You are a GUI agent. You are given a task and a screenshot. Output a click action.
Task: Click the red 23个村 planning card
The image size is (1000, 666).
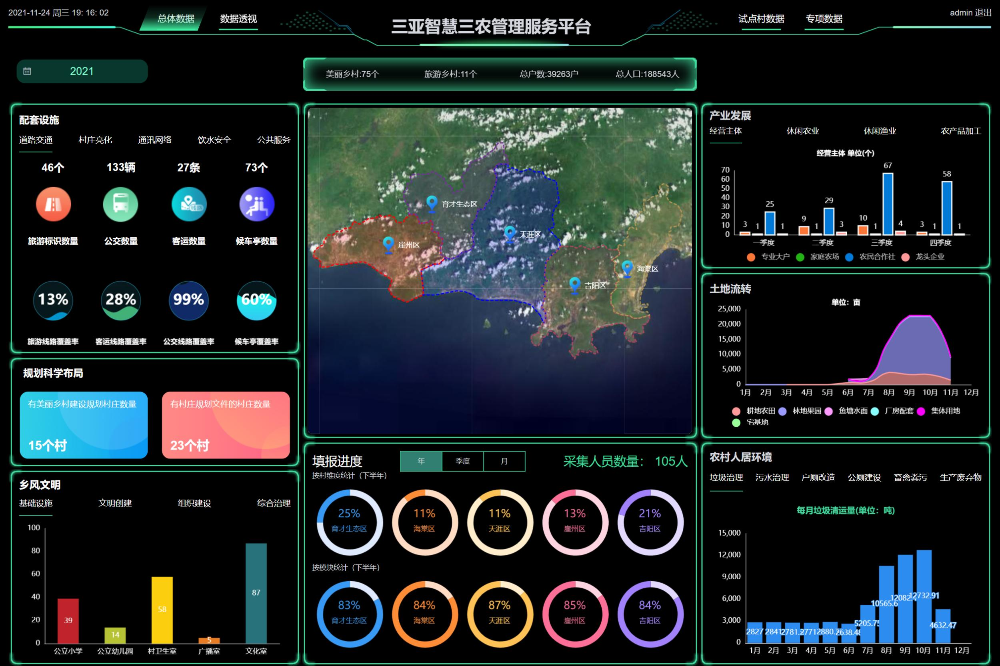226,425
